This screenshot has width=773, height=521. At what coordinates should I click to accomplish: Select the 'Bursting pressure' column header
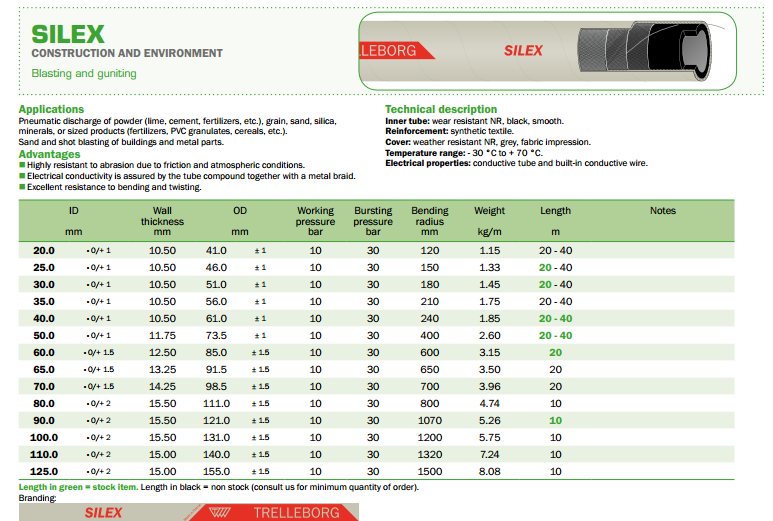(x=373, y=221)
